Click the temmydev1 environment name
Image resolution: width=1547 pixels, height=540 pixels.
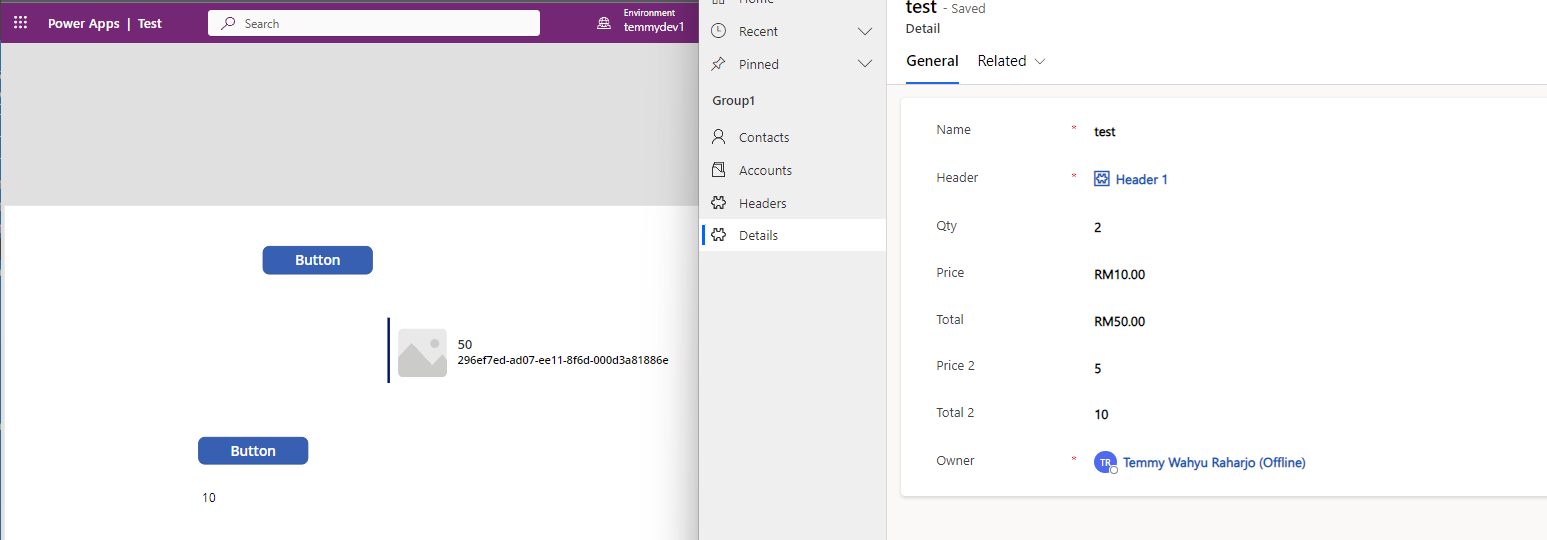tap(654, 28)
